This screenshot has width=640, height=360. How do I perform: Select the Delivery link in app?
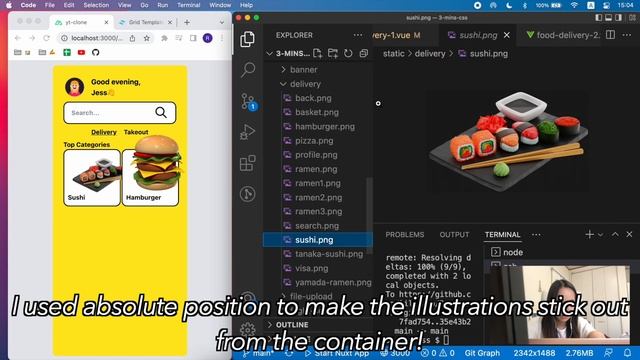[x=104, y=132]
